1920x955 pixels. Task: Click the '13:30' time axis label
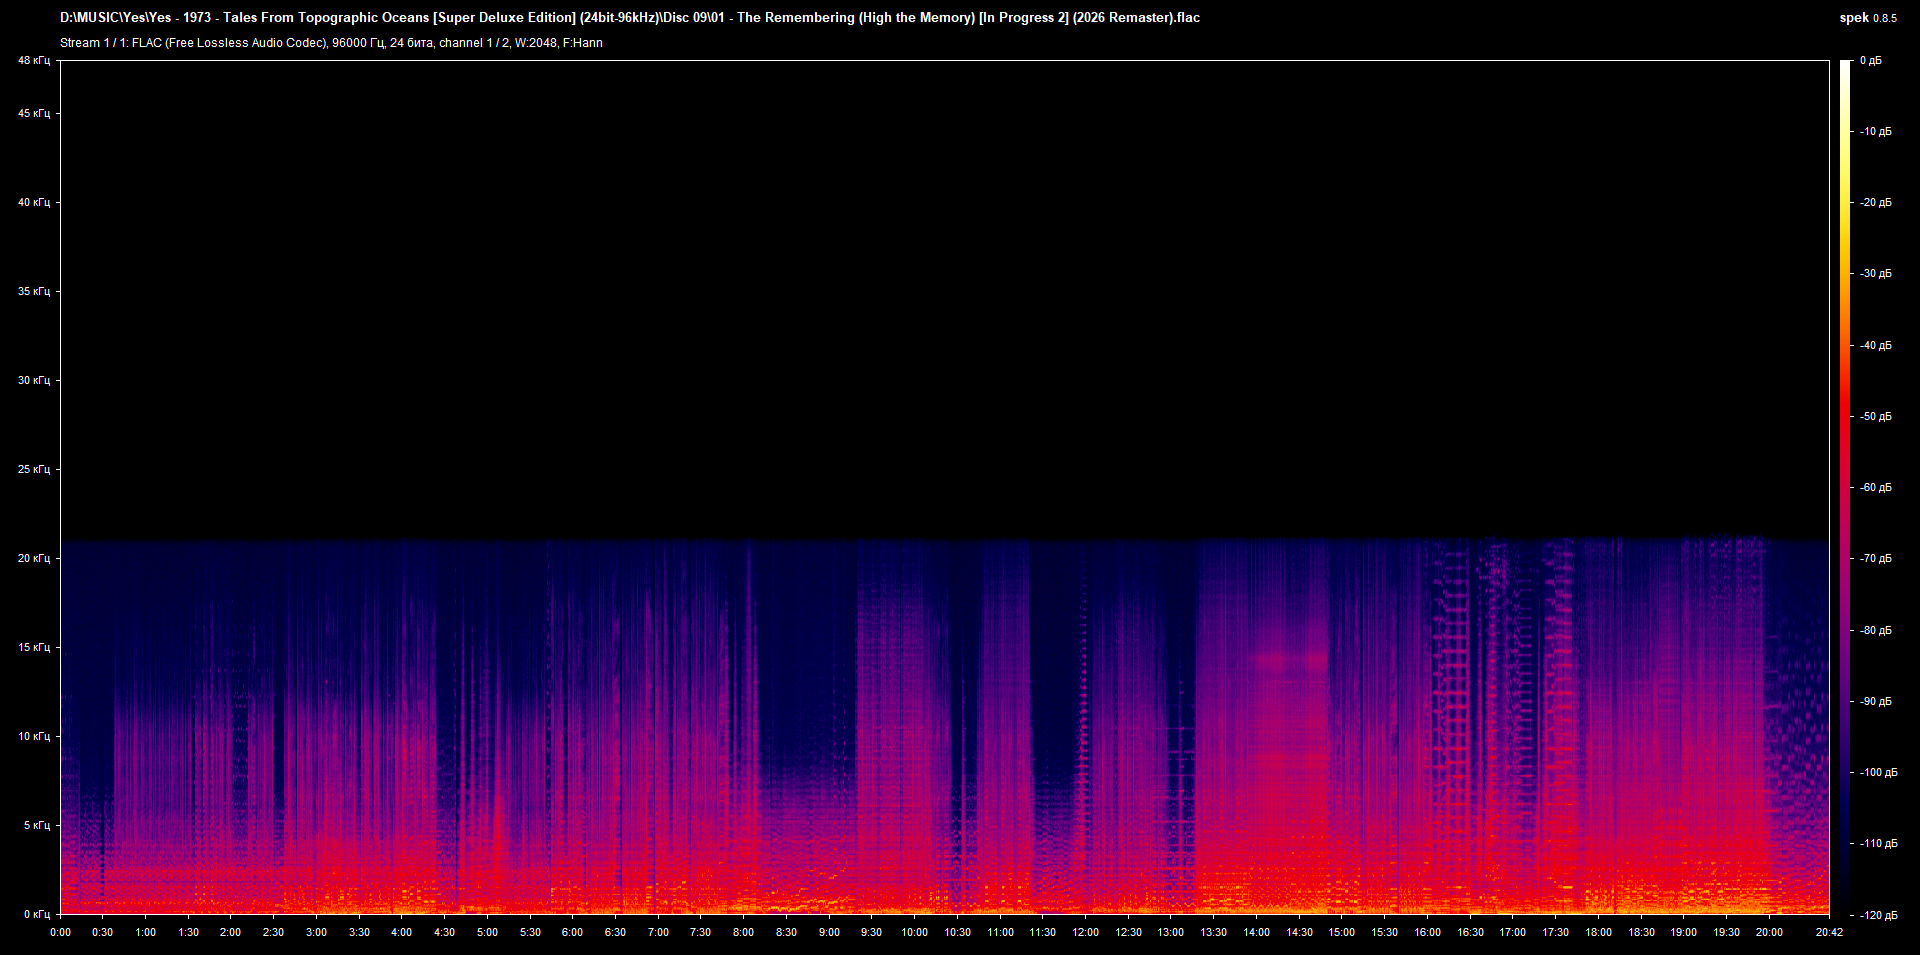point(1213,932)
